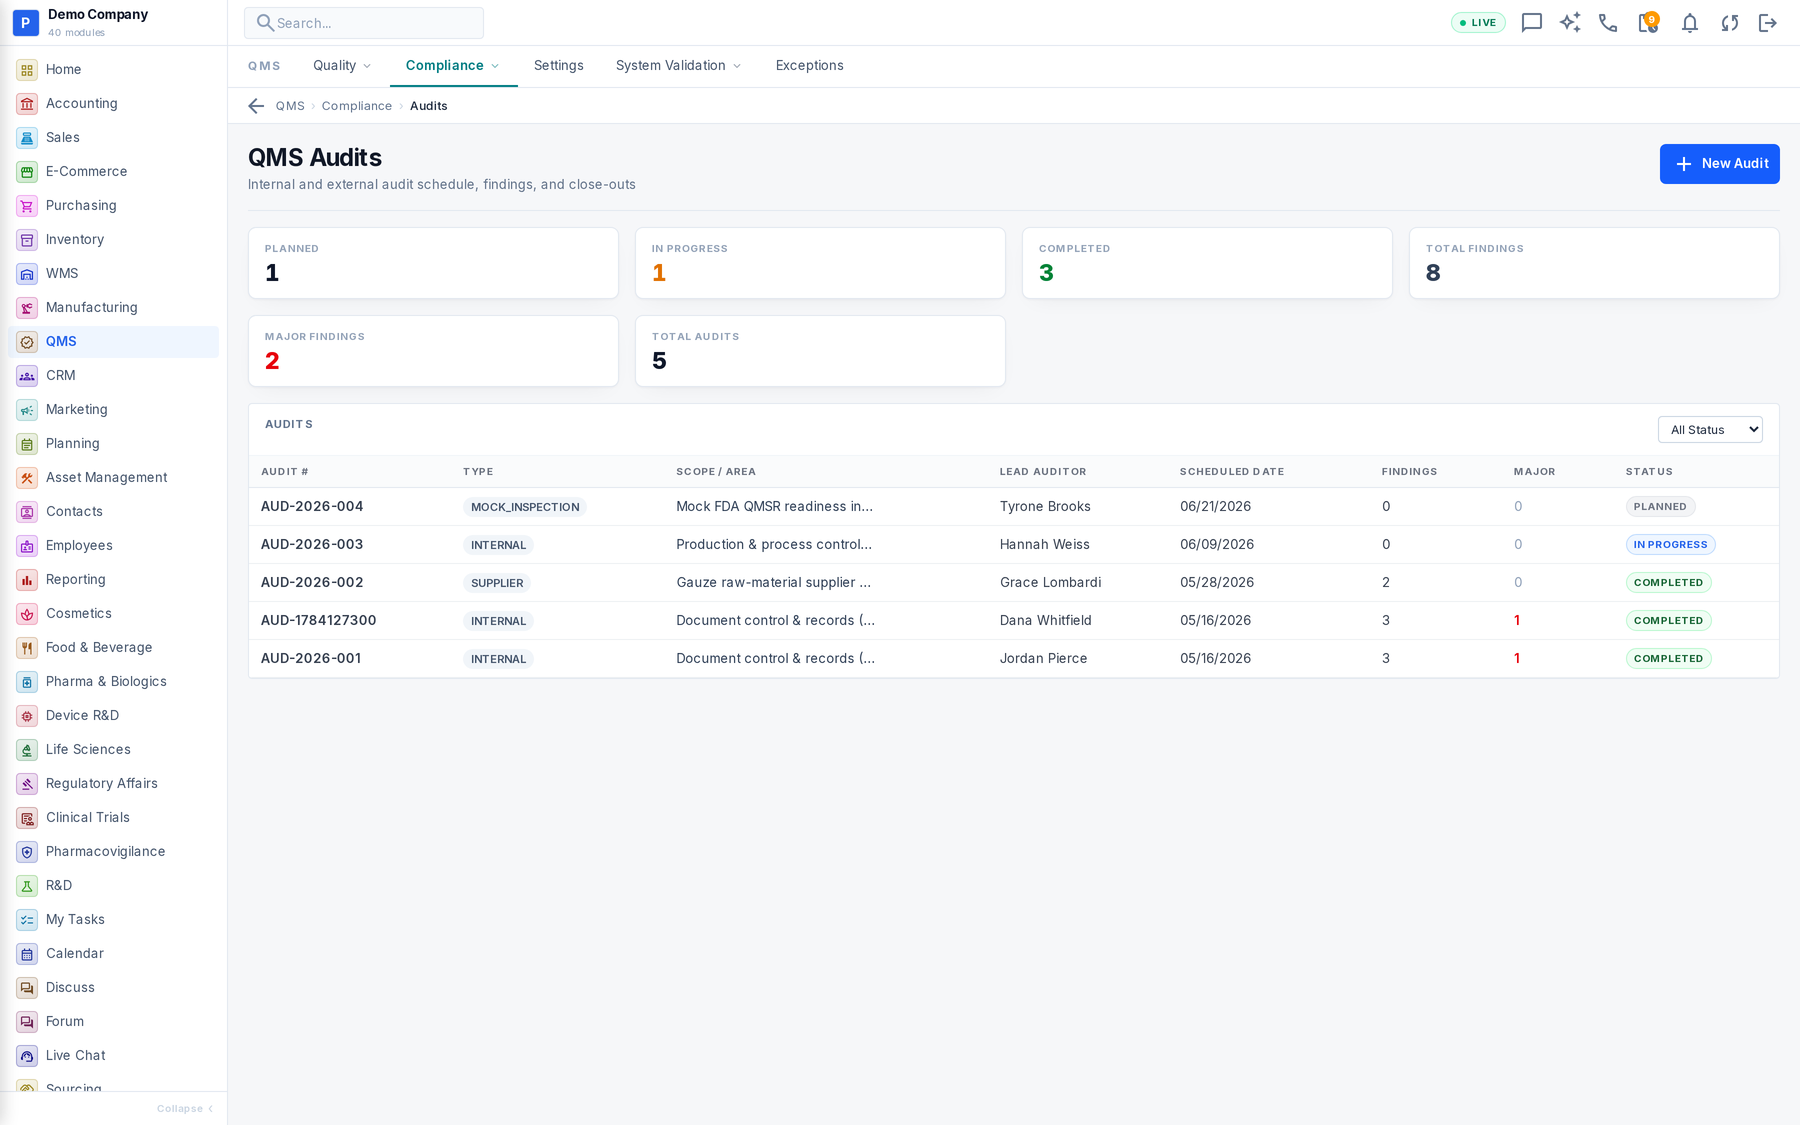
Task: Open the Exceptions tab
Action: coord(810,66)
